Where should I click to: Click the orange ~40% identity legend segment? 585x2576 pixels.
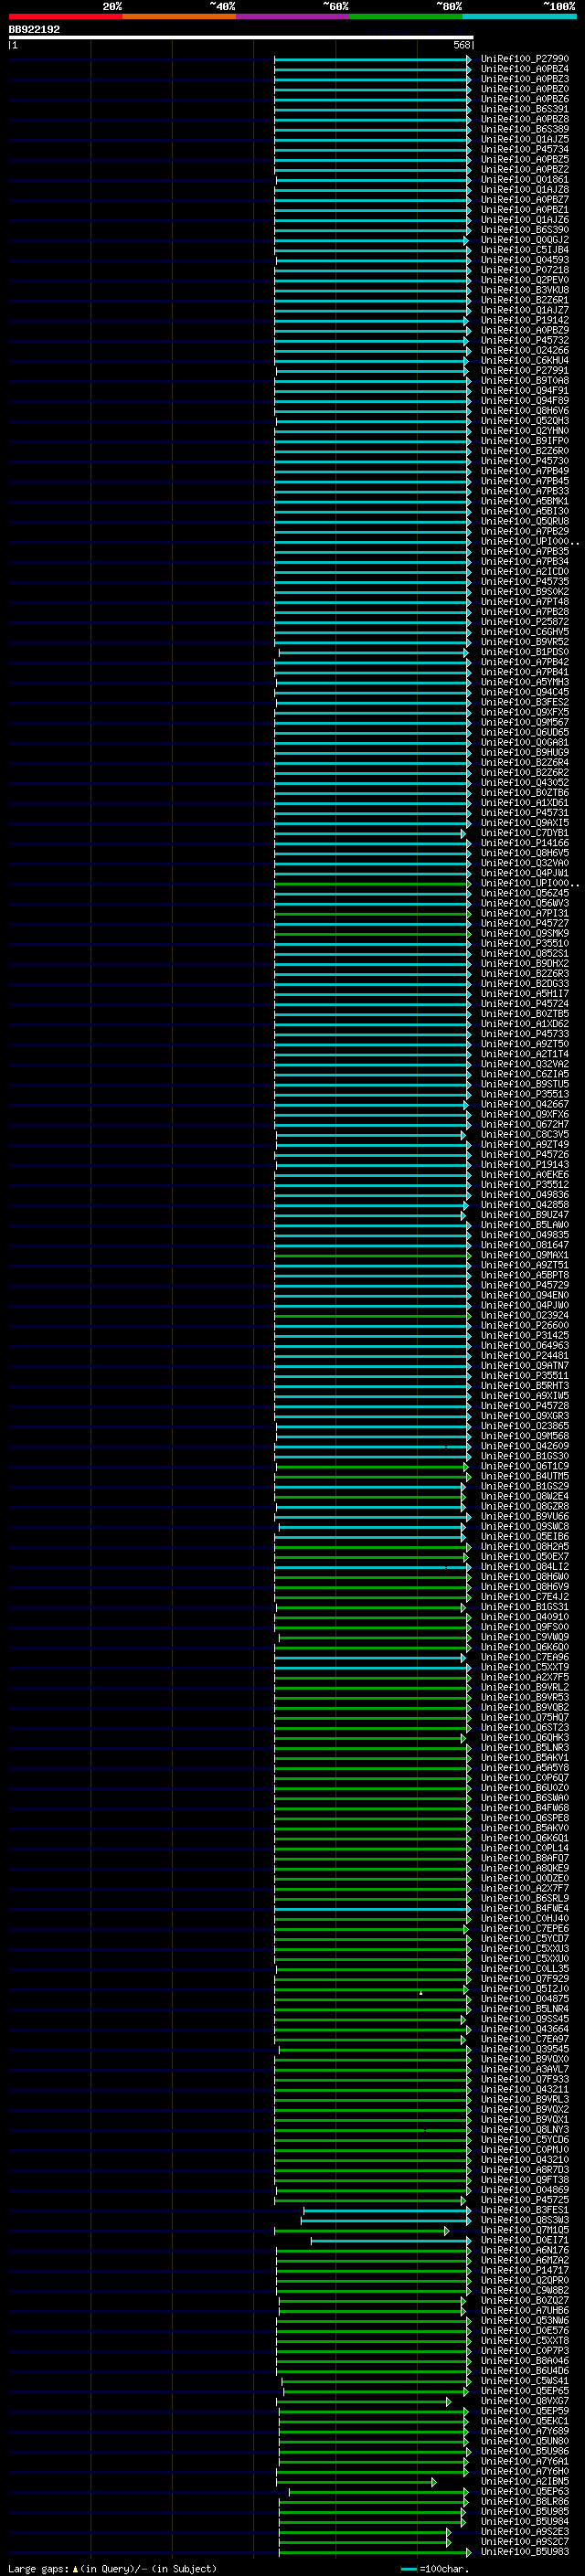[179, 16]
